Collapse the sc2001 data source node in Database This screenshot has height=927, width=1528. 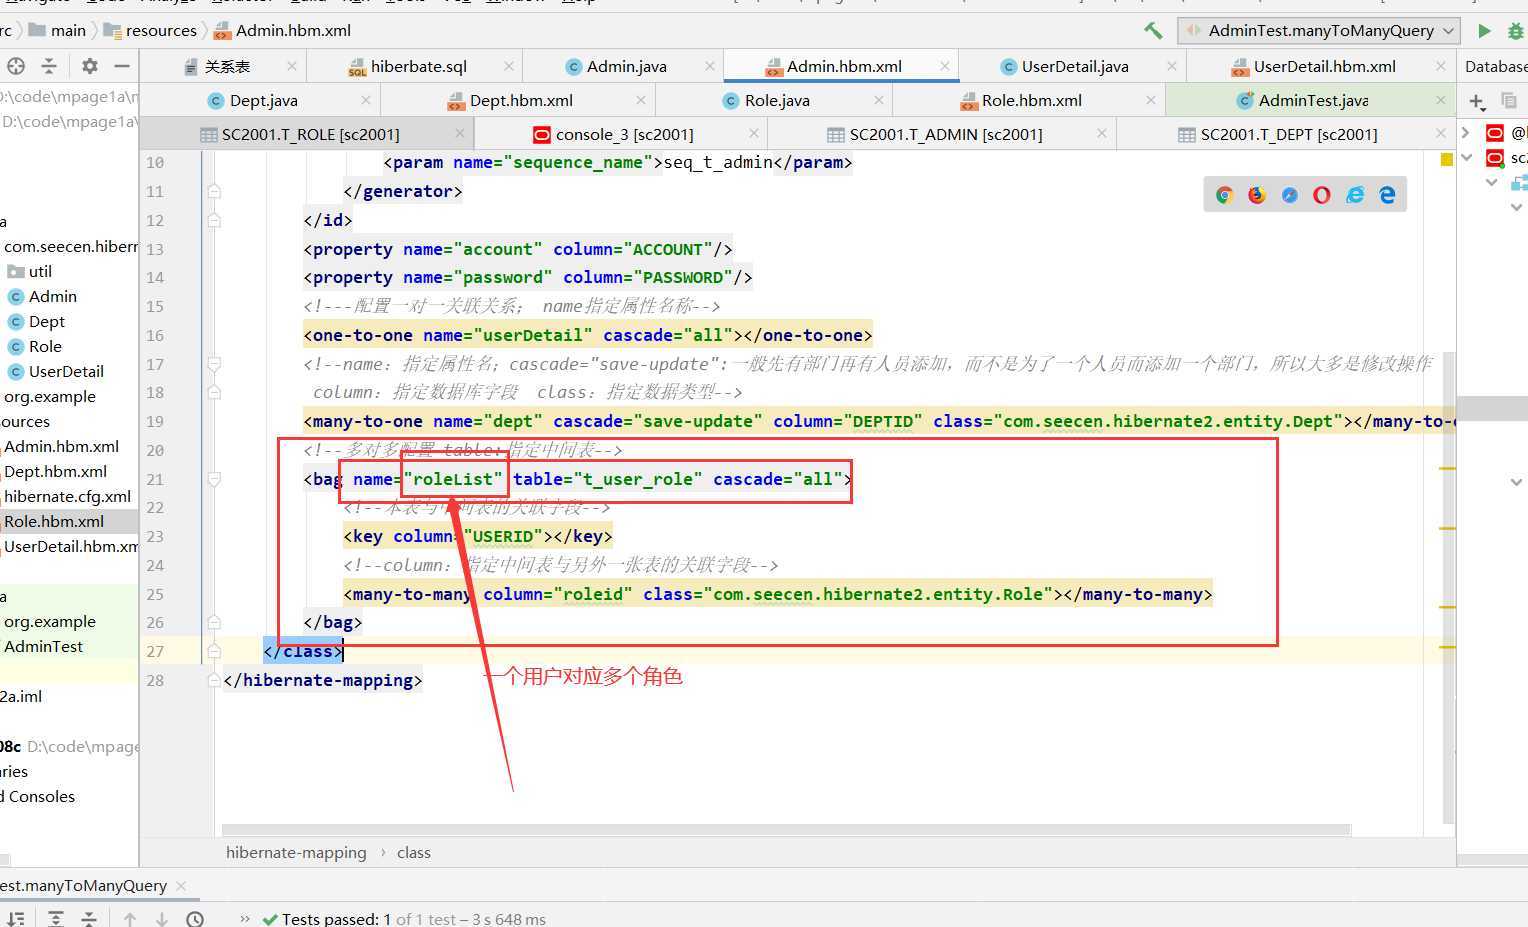pos(1467,158)
